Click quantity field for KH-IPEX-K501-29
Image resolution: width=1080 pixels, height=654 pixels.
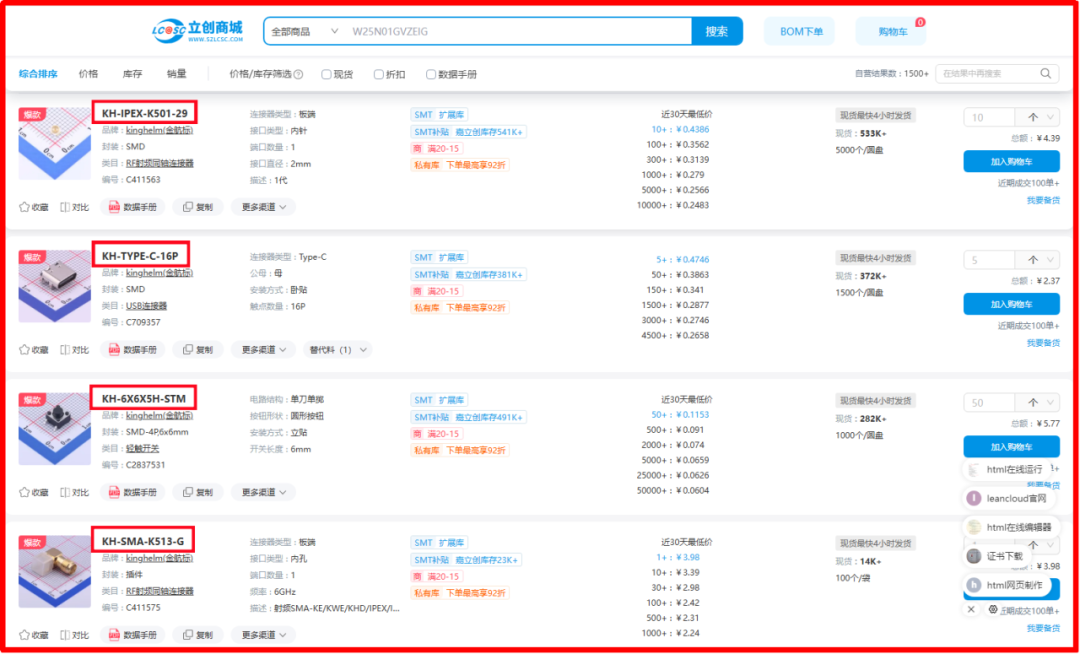tap(989, 118)
